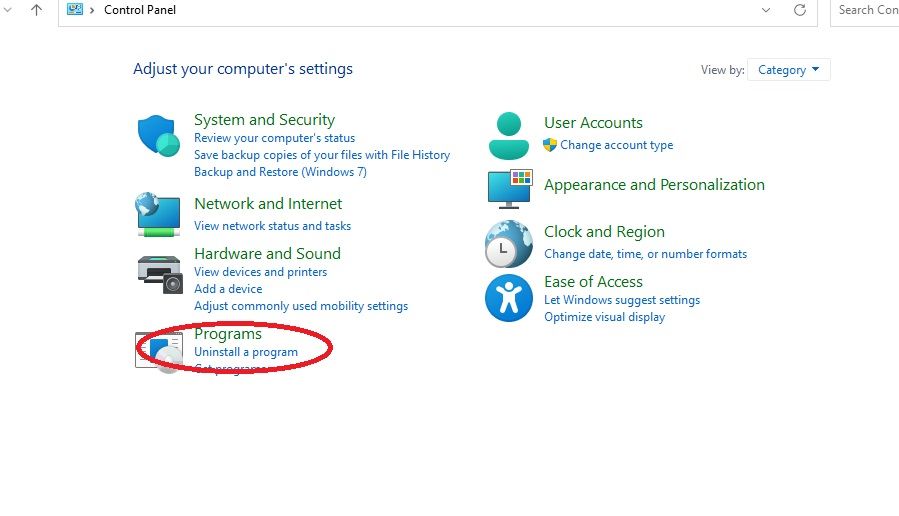
Task: Click Optimize visual display link
Action: click(604, 317)
